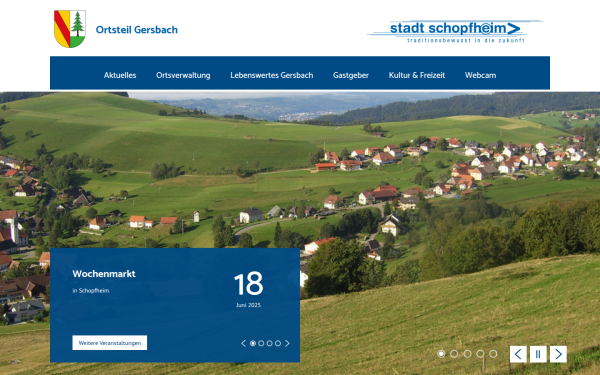Open the Webcam menu item
The image size is (600, 375).
481,75
